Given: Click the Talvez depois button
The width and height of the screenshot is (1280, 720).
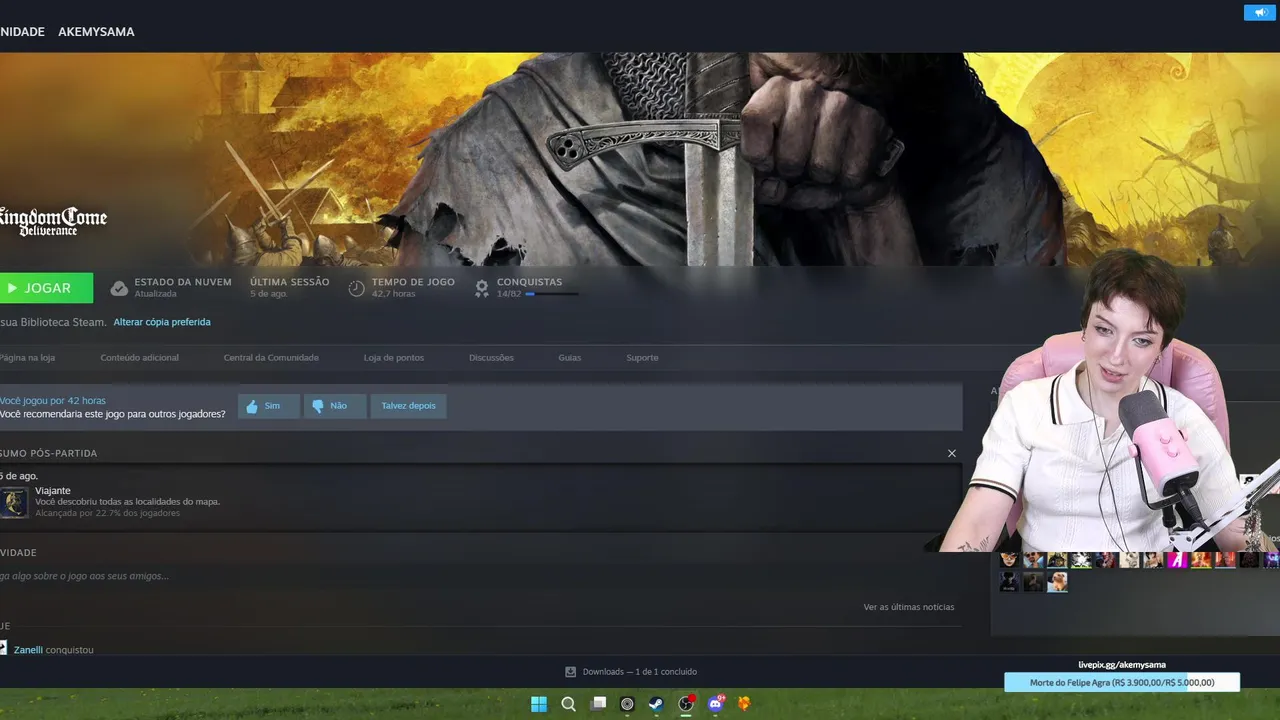Looking at the screenshot, I should [408, 406].
